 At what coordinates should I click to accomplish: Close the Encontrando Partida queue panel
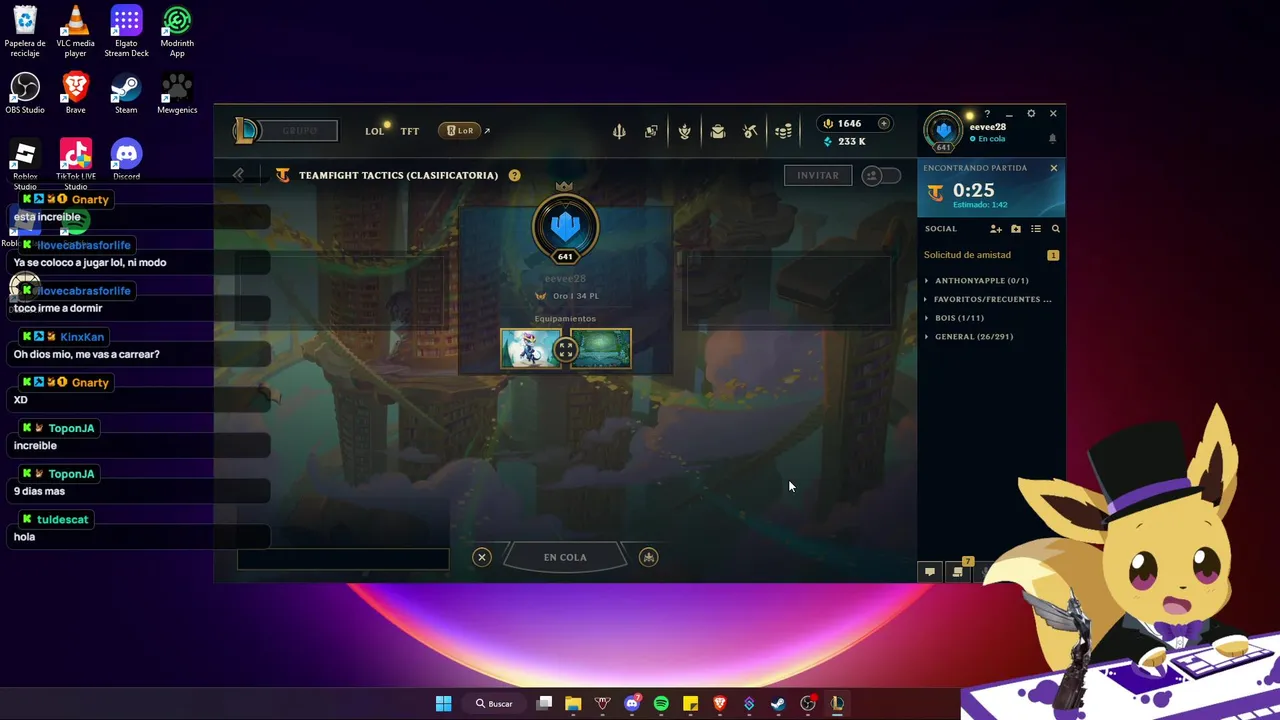pos(1053,168)
